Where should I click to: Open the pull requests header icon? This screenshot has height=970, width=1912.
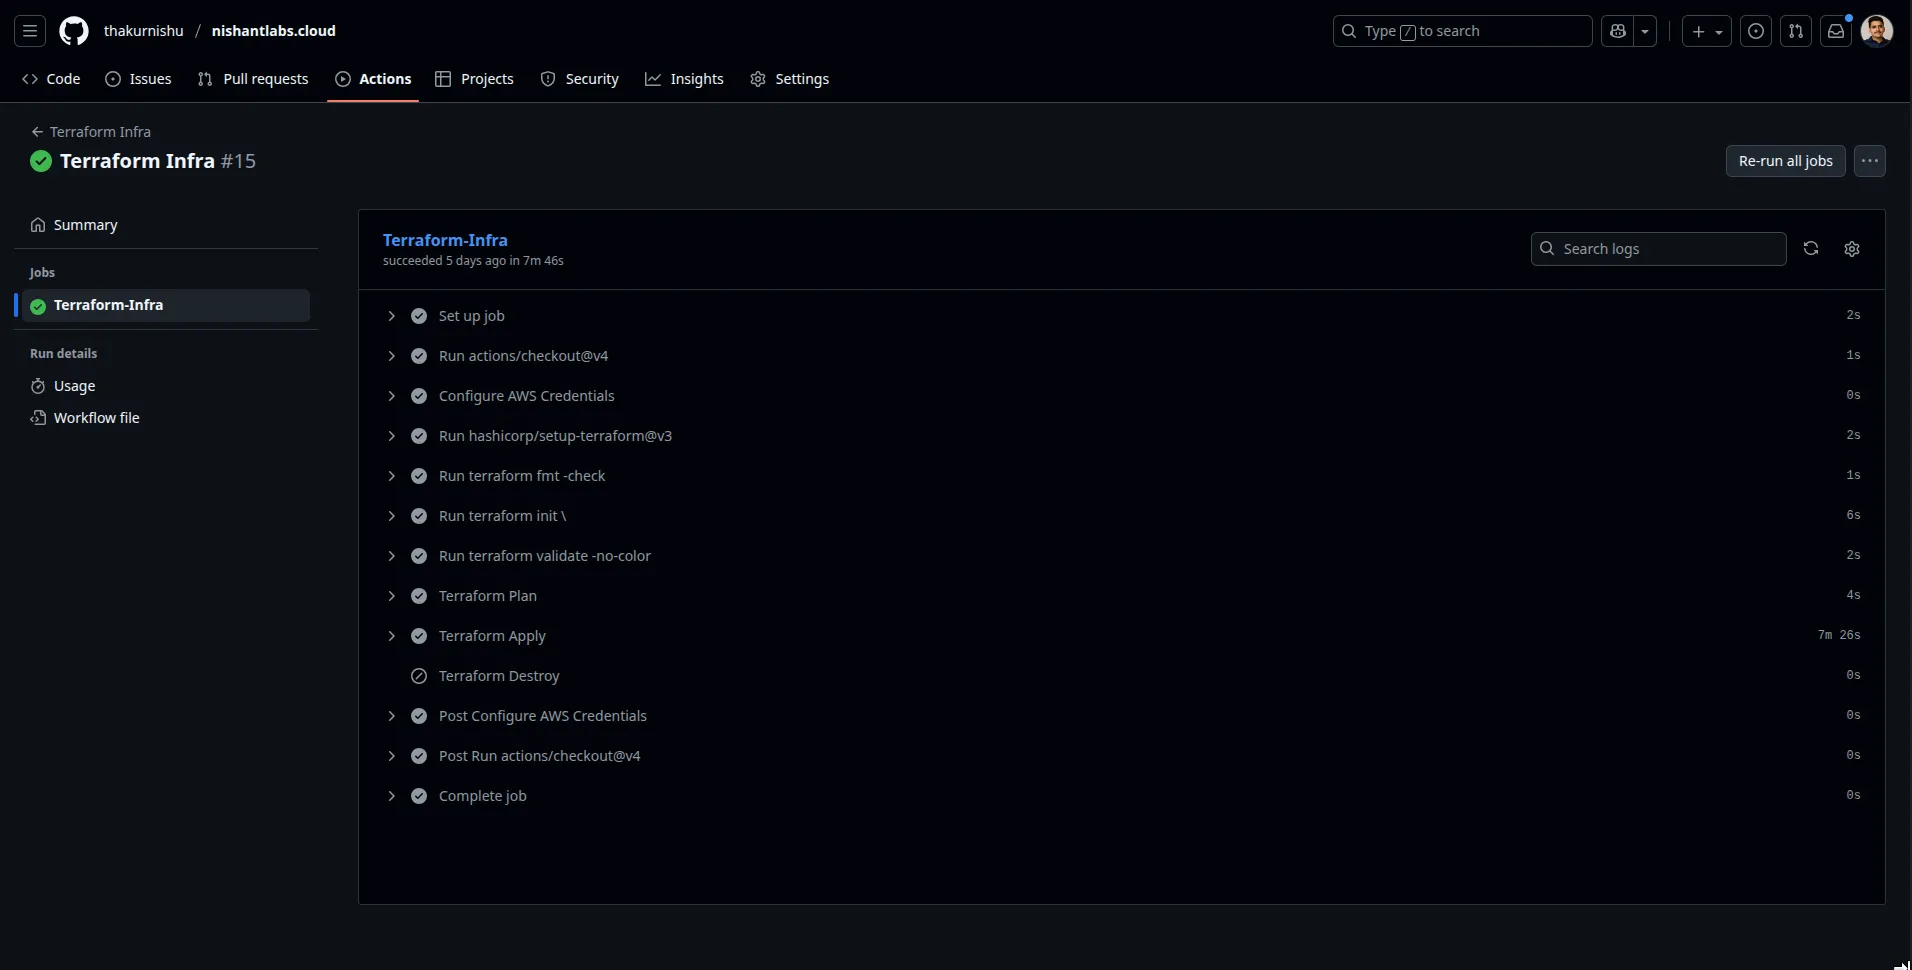[x=1795, y=31]
